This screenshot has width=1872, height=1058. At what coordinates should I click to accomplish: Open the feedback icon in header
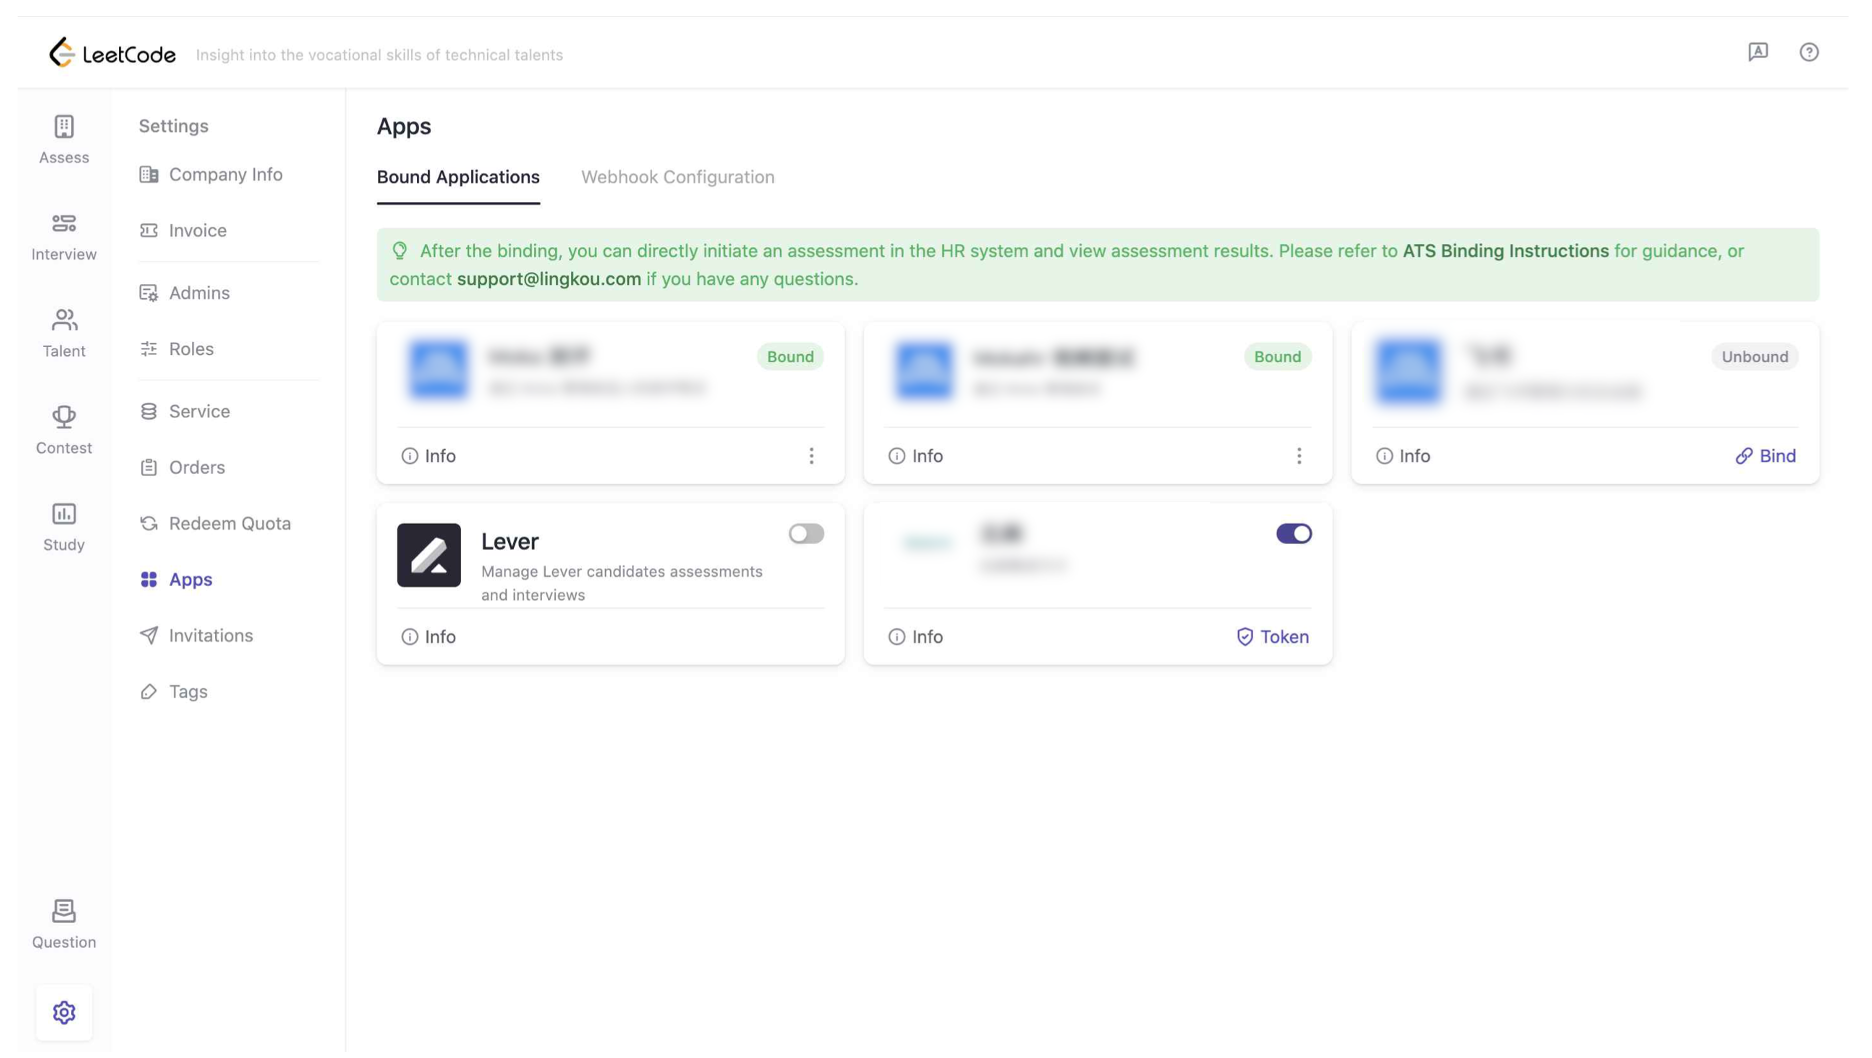tap(1759, 52)
